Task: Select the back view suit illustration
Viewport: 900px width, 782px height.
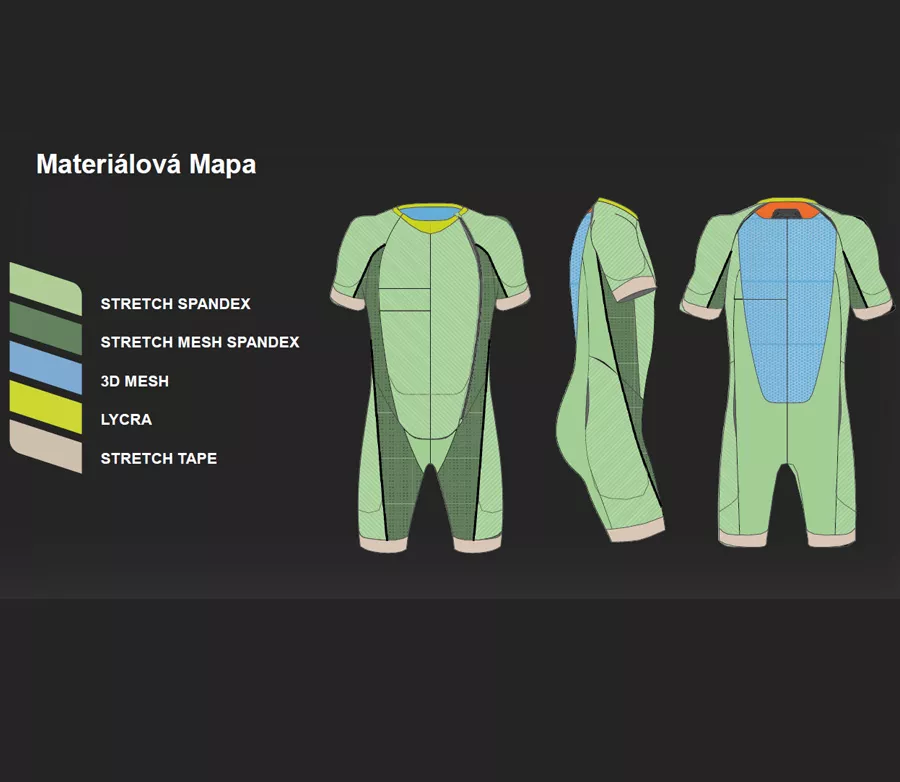Action: pos(788,380)
